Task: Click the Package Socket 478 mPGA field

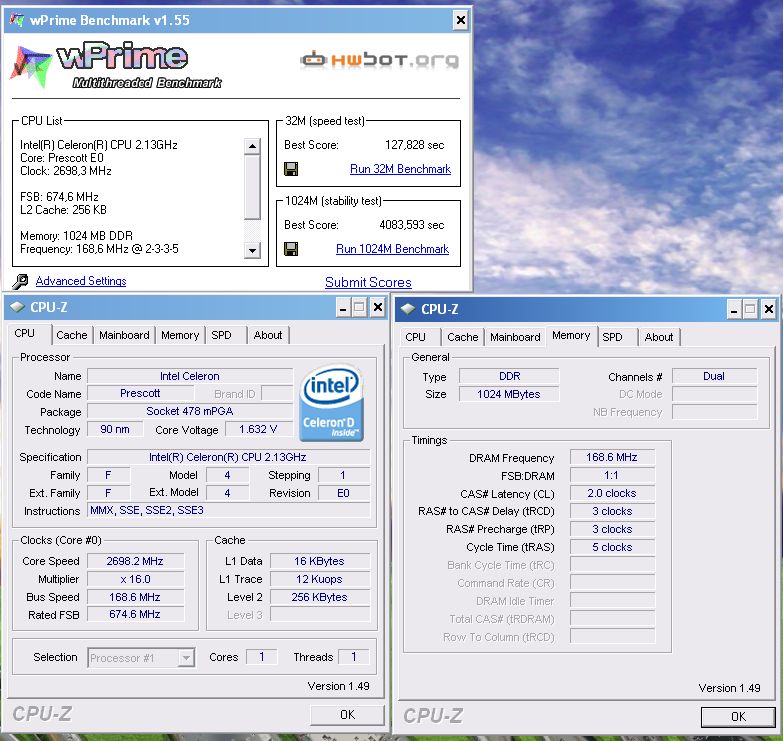Action: [x=190, y=411]
